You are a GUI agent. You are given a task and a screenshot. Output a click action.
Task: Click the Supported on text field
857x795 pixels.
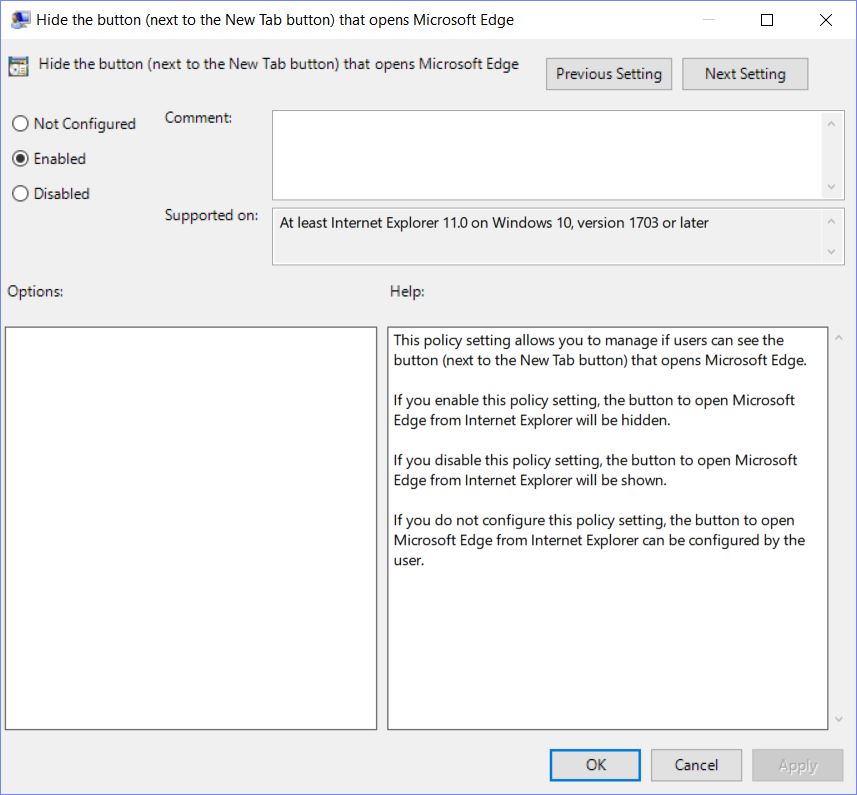click(547, 237)
